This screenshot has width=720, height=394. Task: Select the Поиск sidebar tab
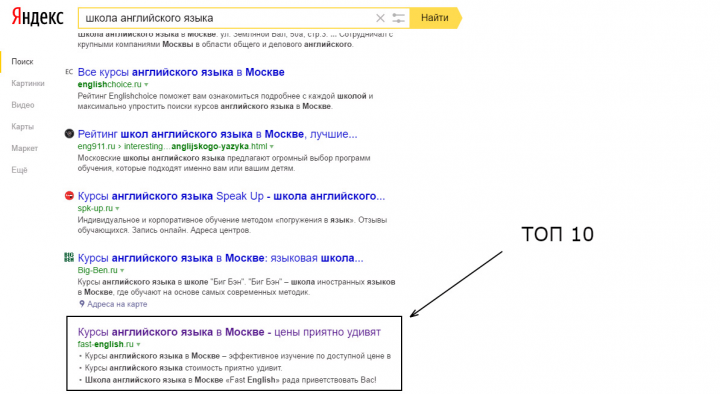pyautogui.click(x=22, y=62)
